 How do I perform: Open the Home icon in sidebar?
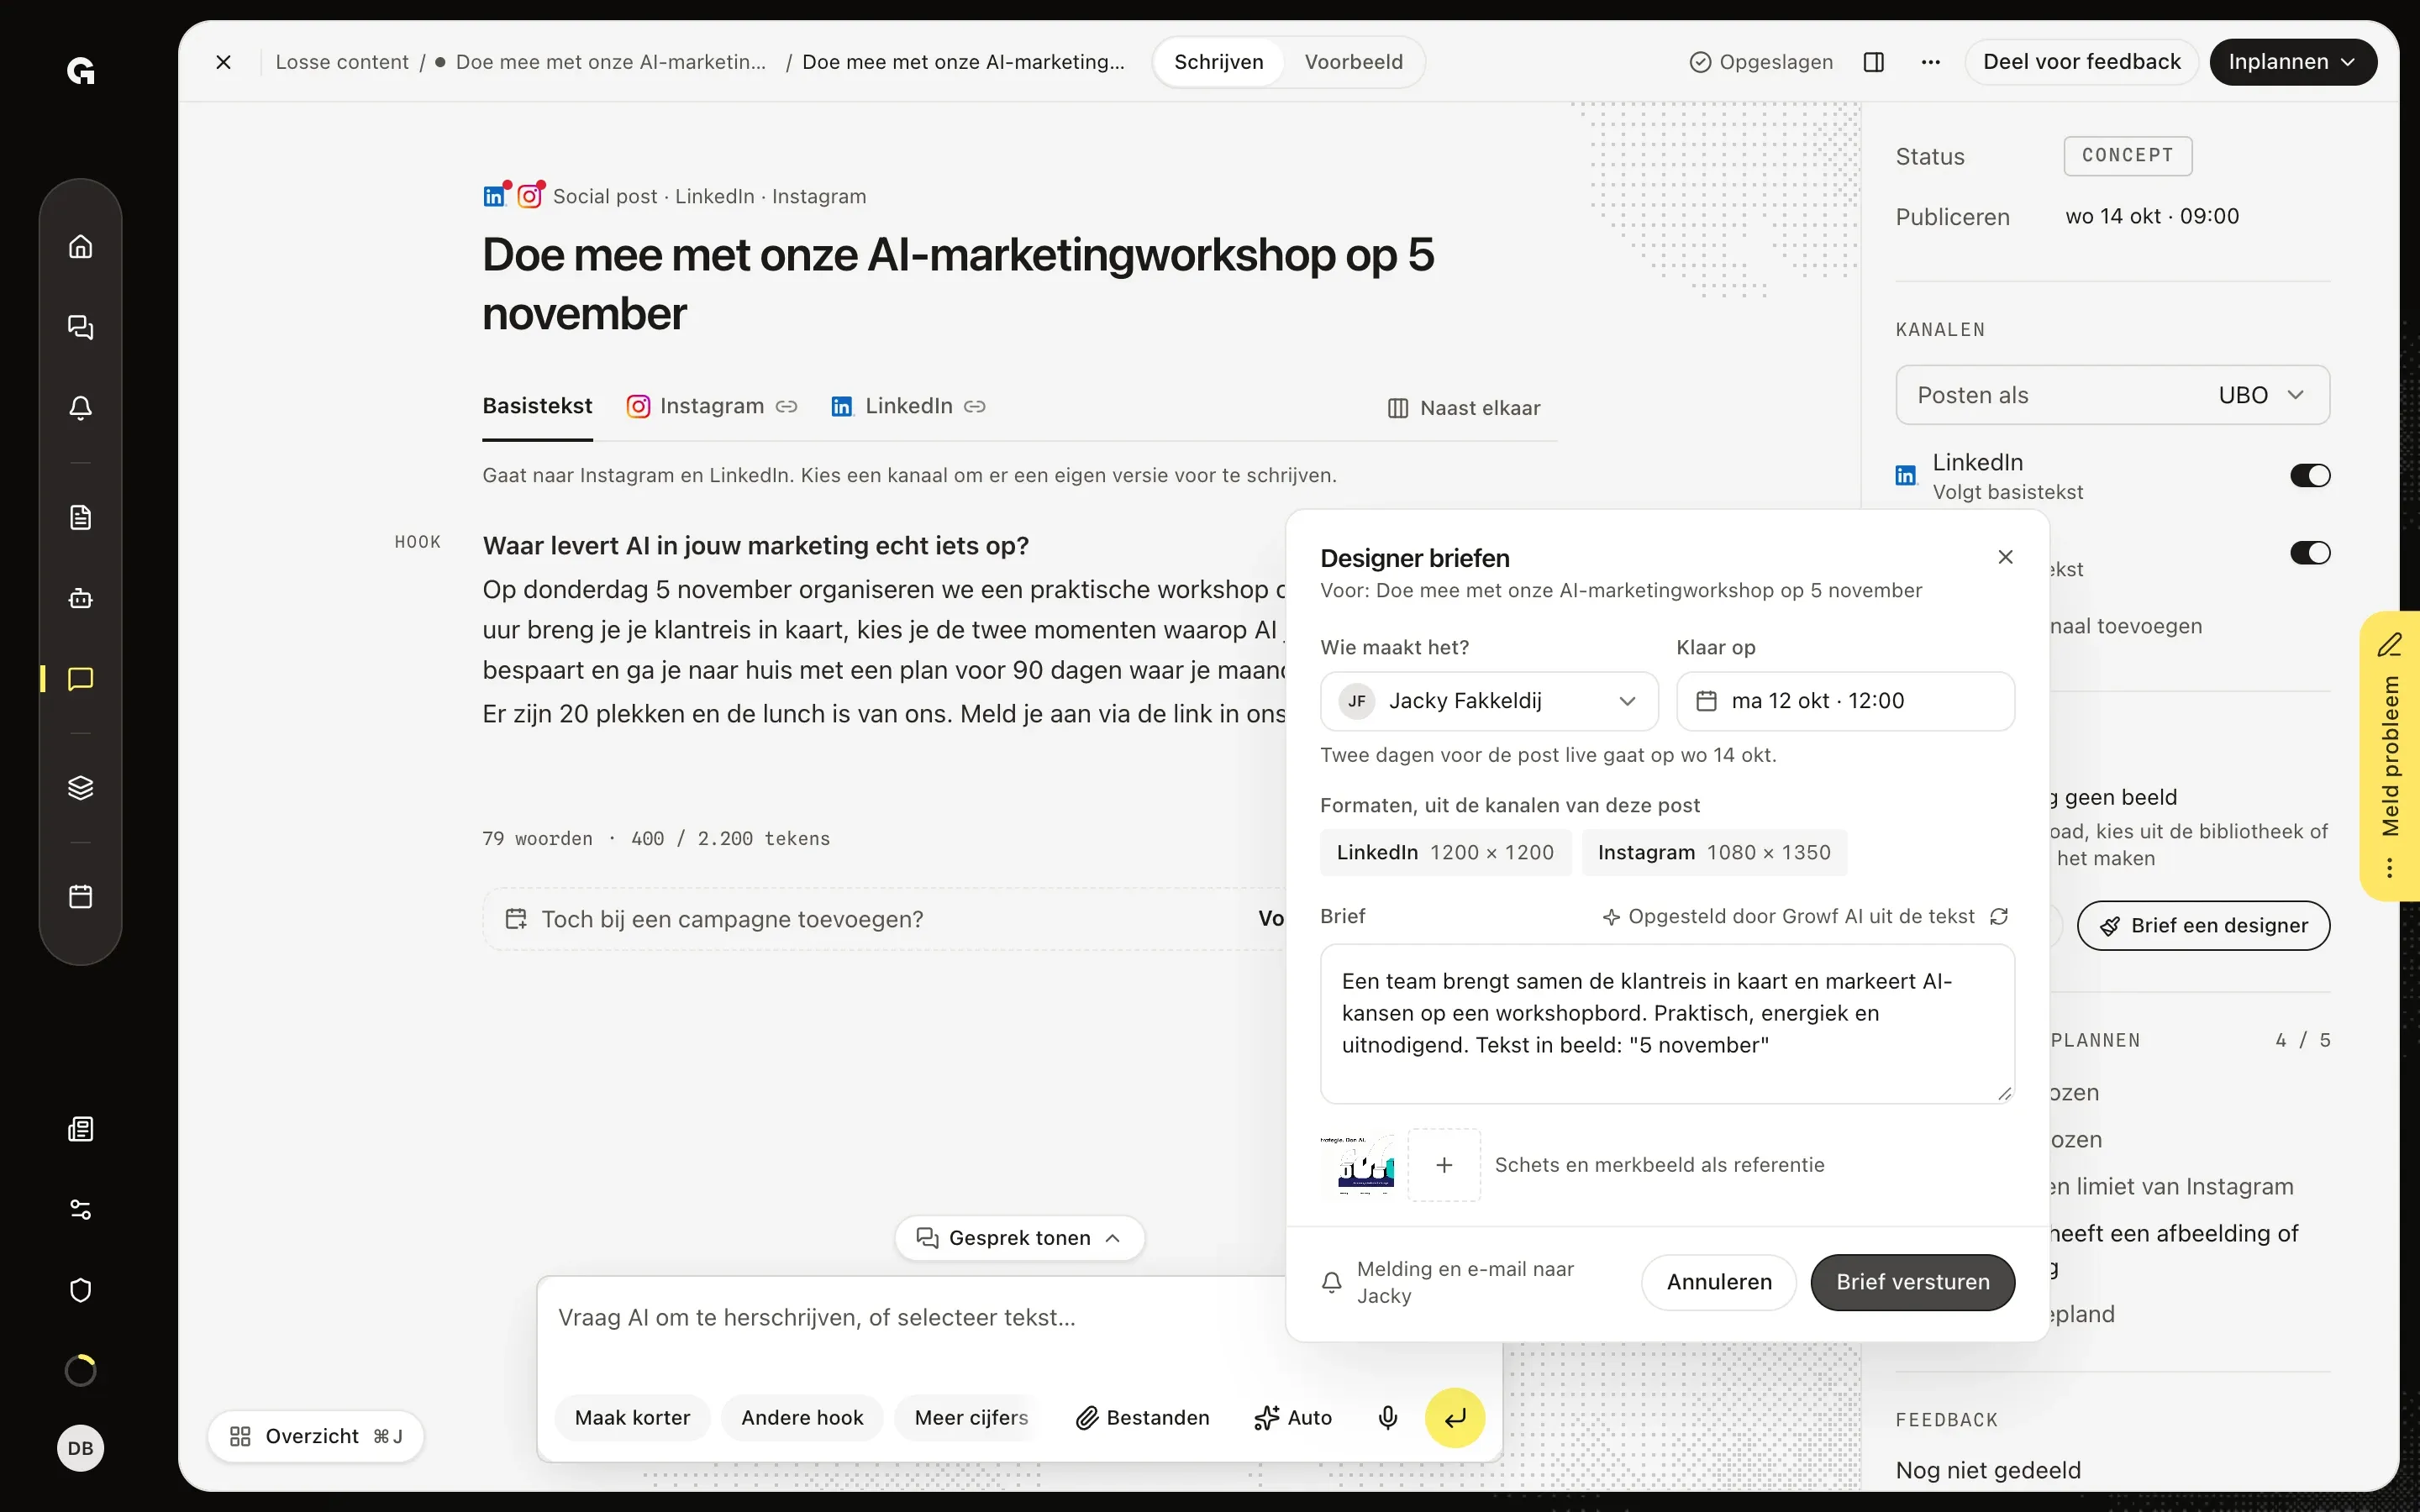tap(80, 247)
